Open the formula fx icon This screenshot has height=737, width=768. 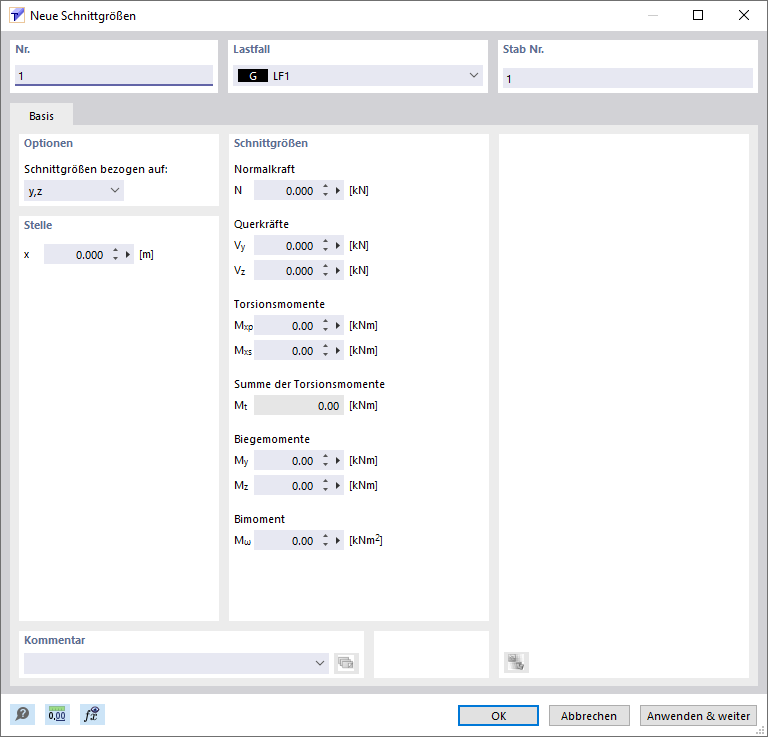click(x=92, y=714)
